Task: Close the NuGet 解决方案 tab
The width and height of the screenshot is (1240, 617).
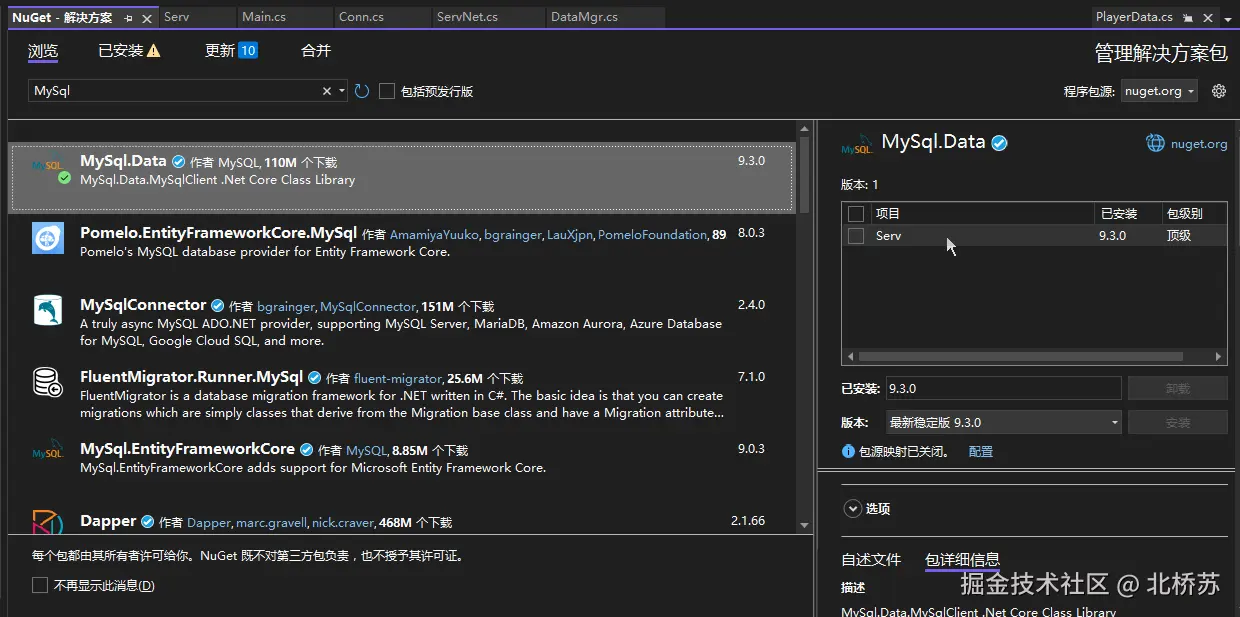Action: [x=147, y=18]
